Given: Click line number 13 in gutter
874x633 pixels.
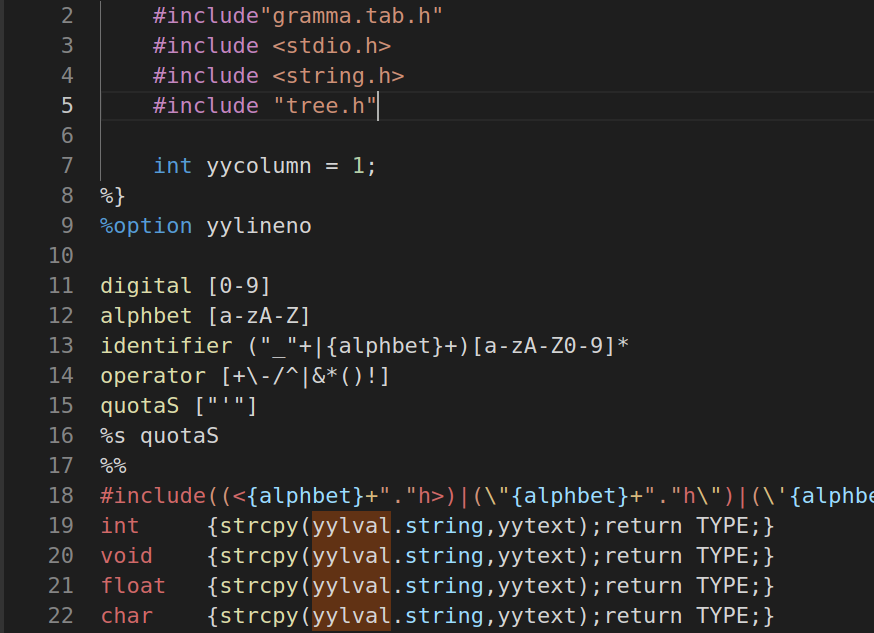Looking at the screenshot, I should [61, 345].
